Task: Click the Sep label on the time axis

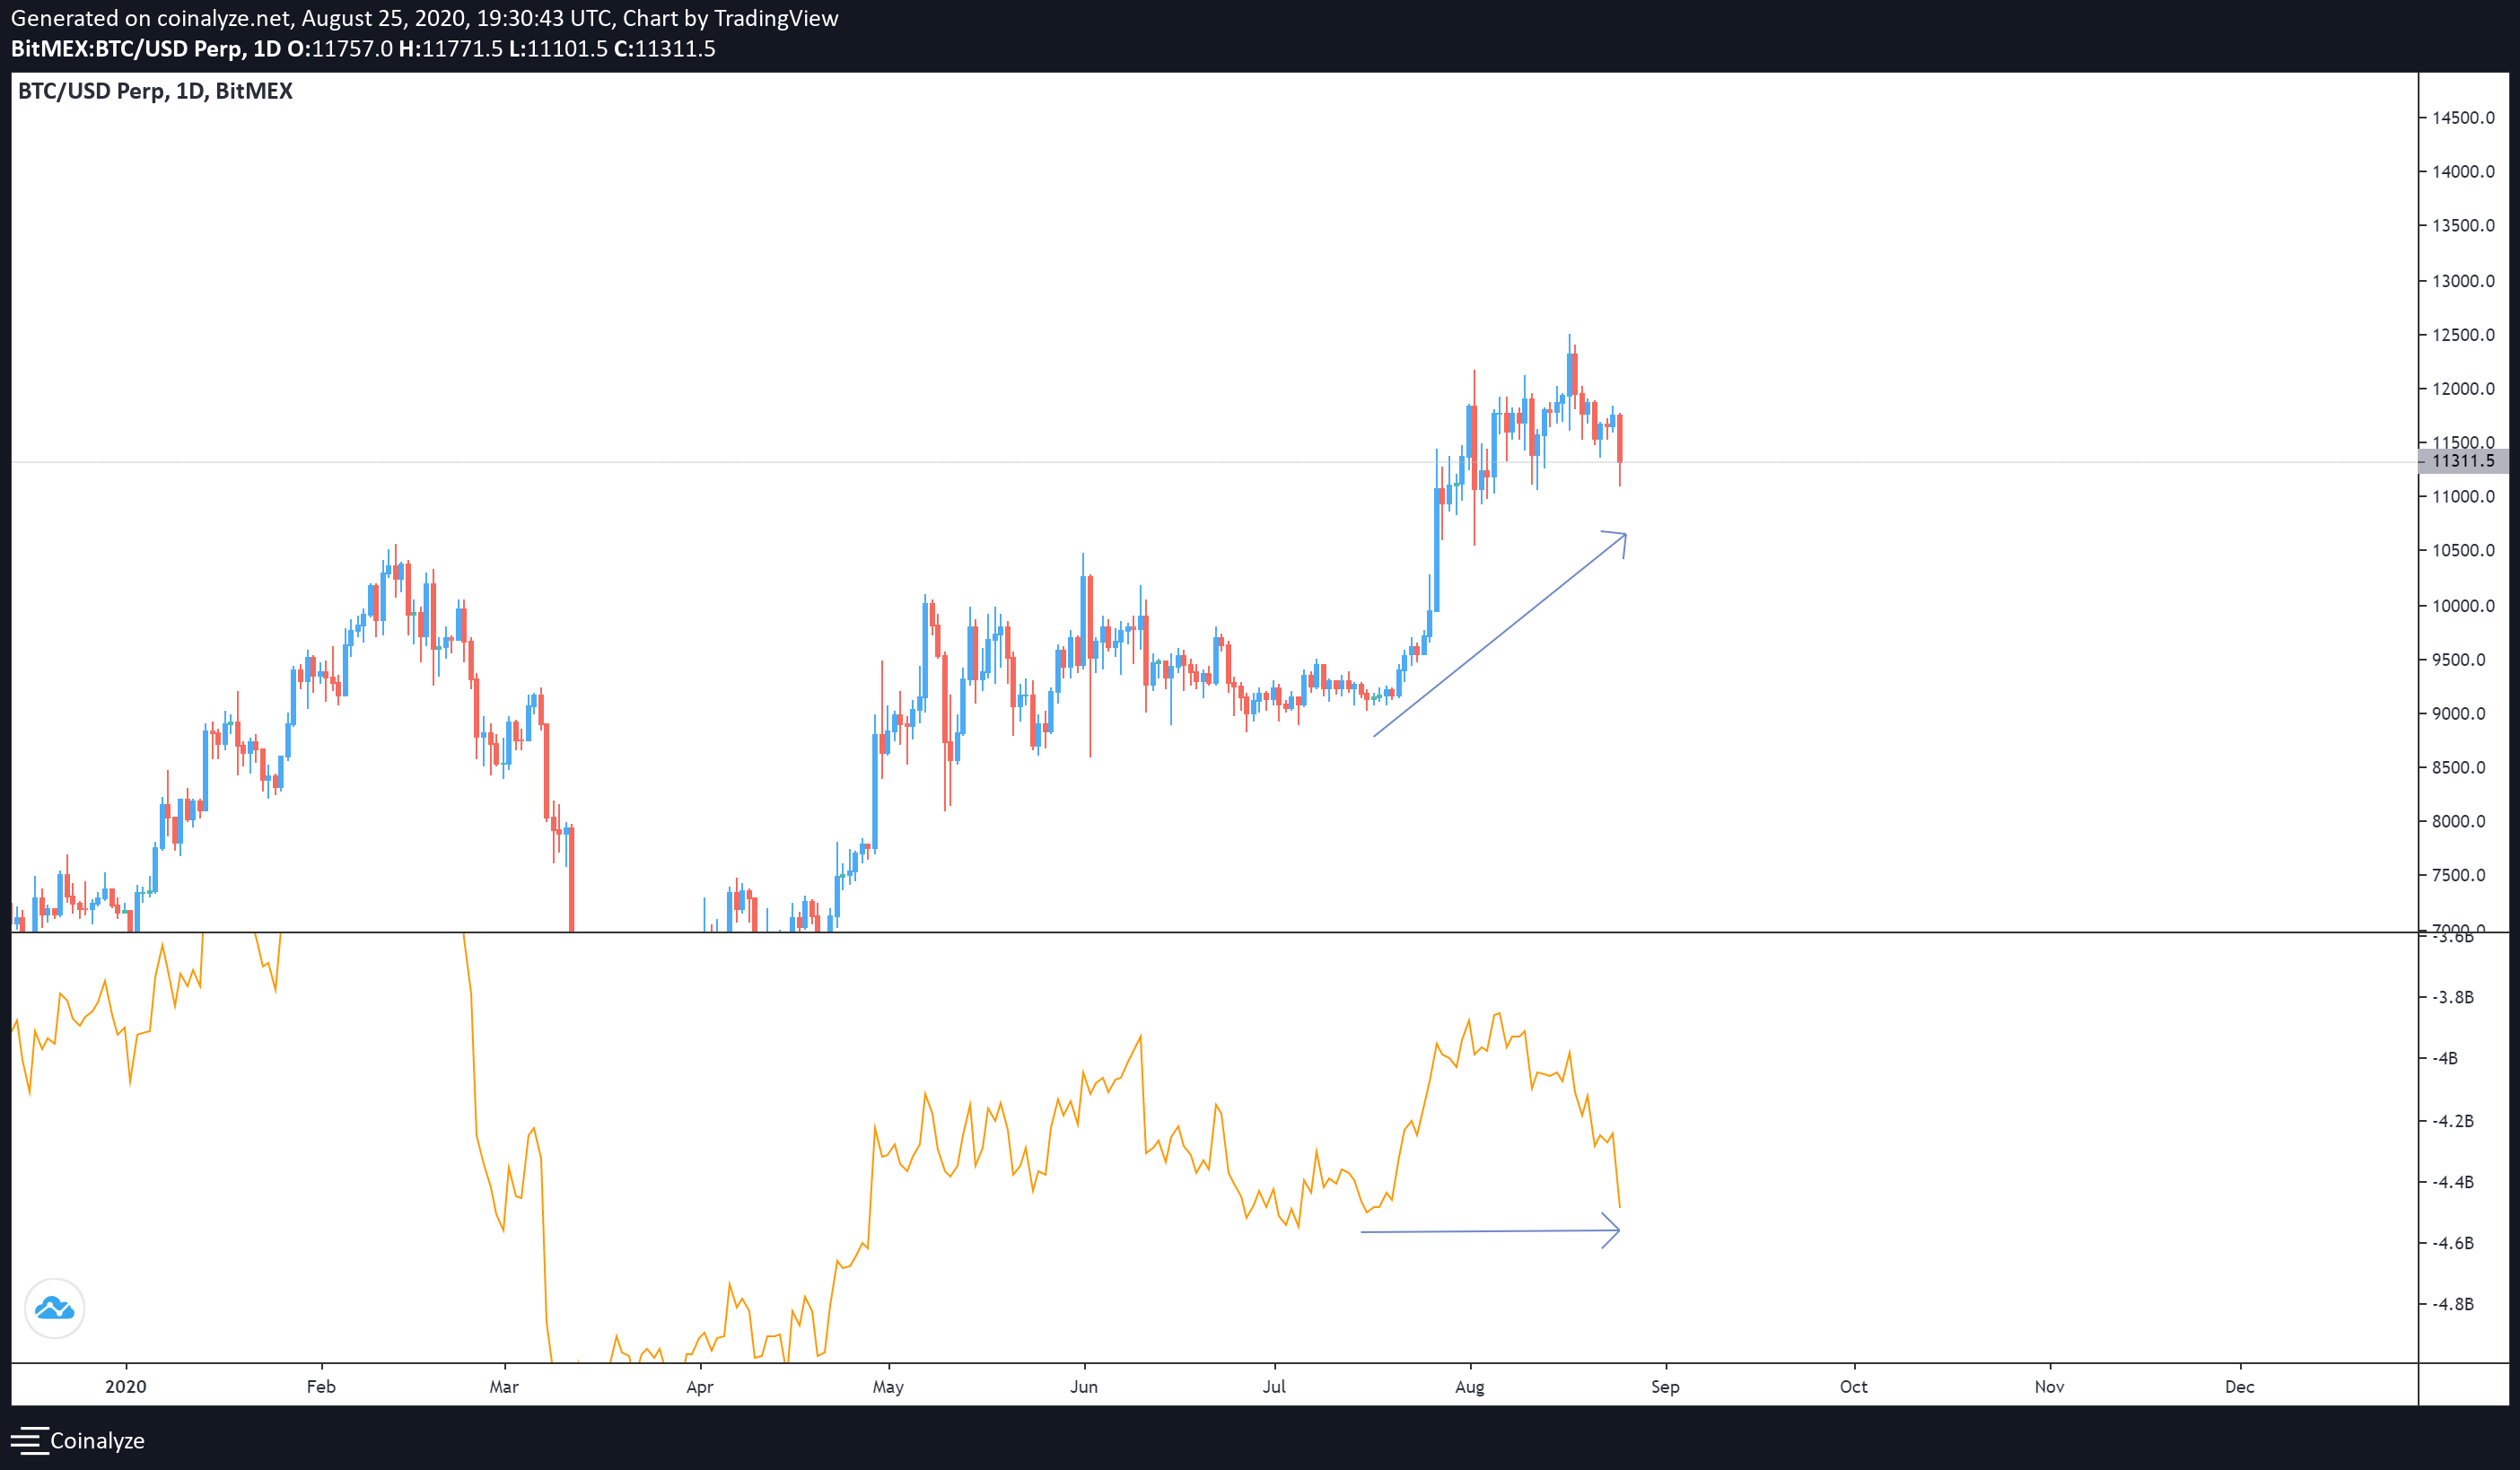Action: [x=1665, y=1386]
